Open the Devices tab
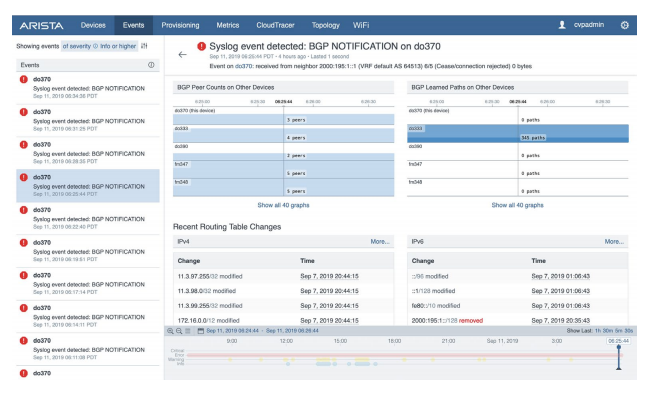This screenshot has width=650, height=400. 93,25
